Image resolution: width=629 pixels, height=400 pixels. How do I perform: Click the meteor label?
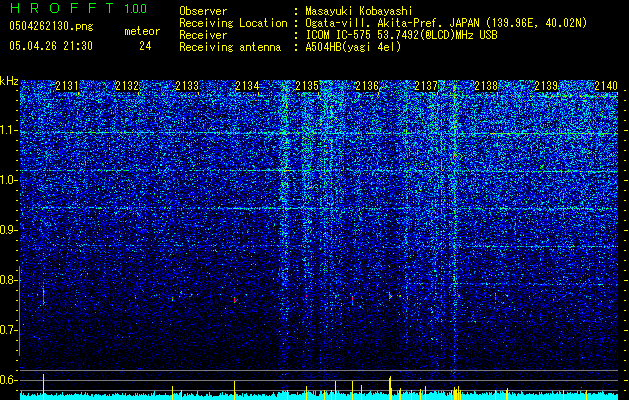142,31
